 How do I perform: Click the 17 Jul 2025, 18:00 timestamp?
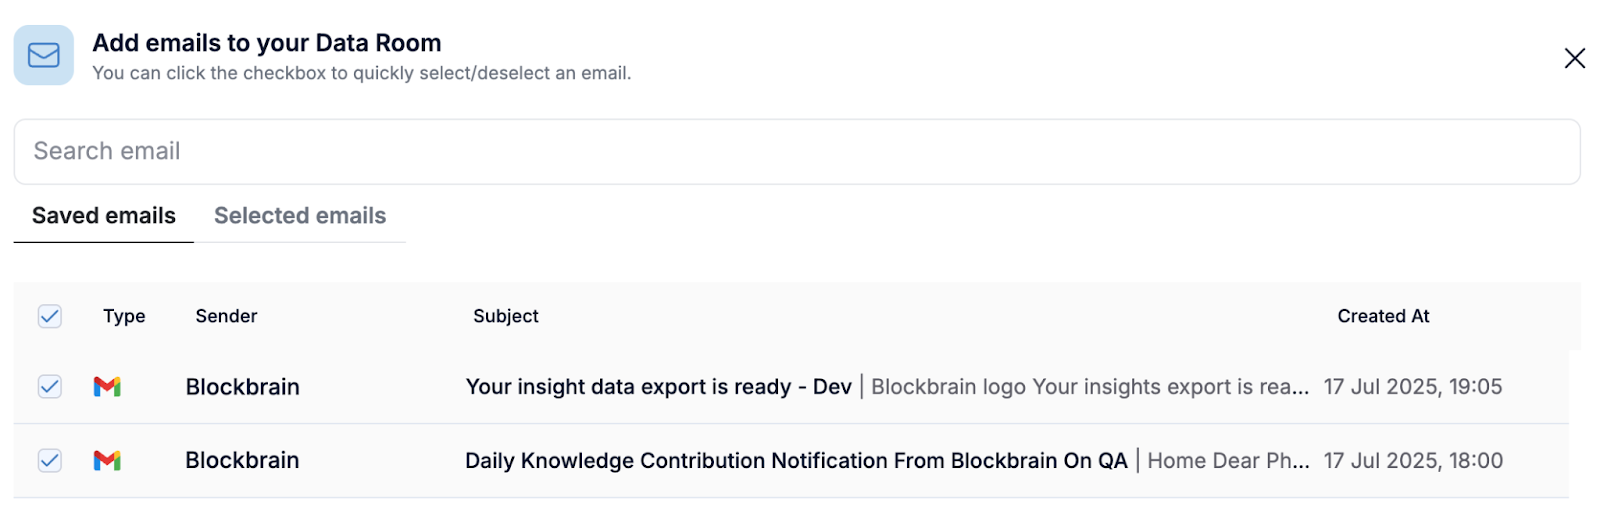(x=1413, y=461)
